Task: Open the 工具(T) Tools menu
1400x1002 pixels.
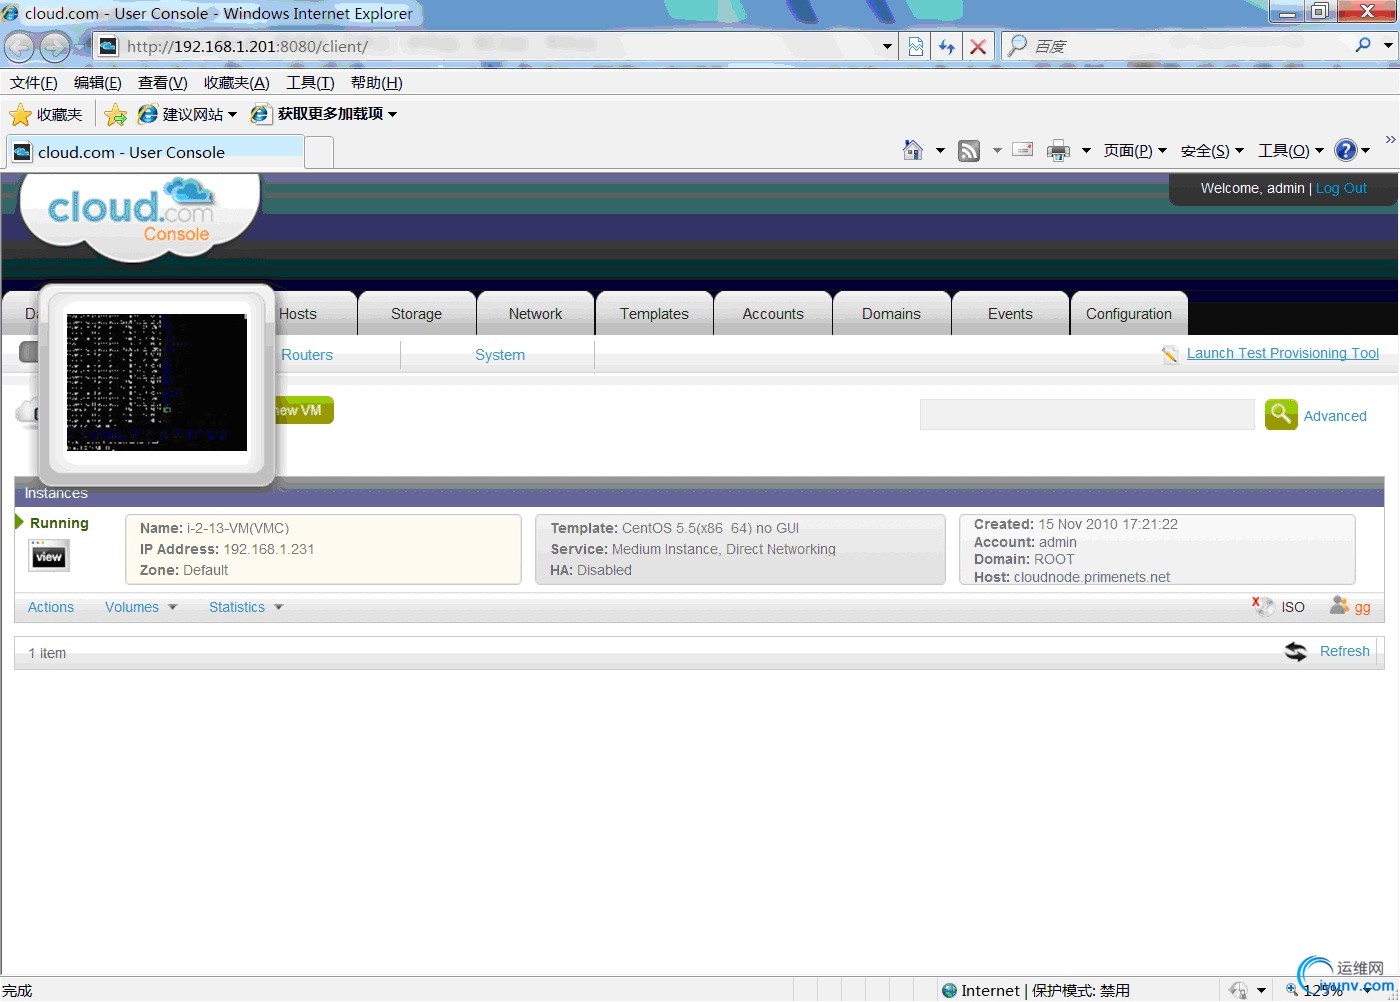Action: 310,83
